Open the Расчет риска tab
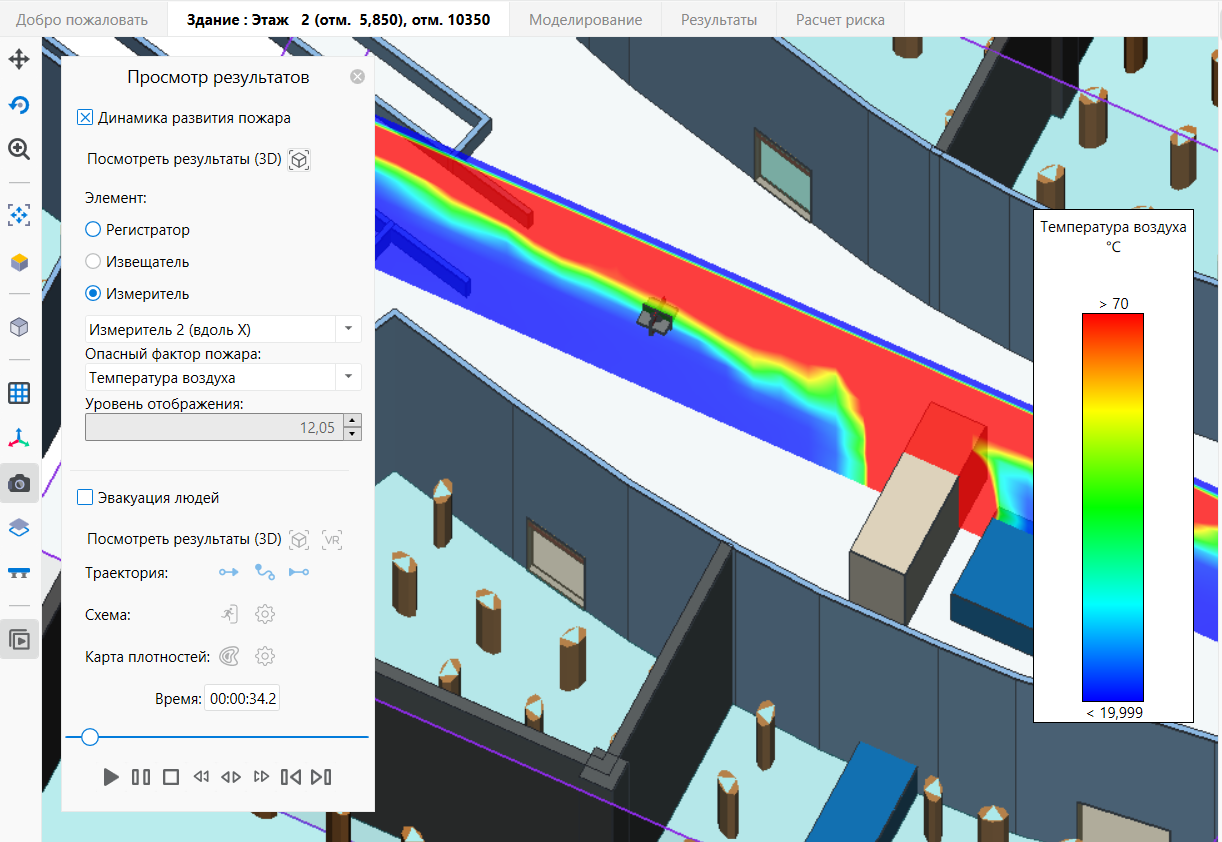Image resolution: width=1222 pixels, height=842 pixels. [840, 19]
